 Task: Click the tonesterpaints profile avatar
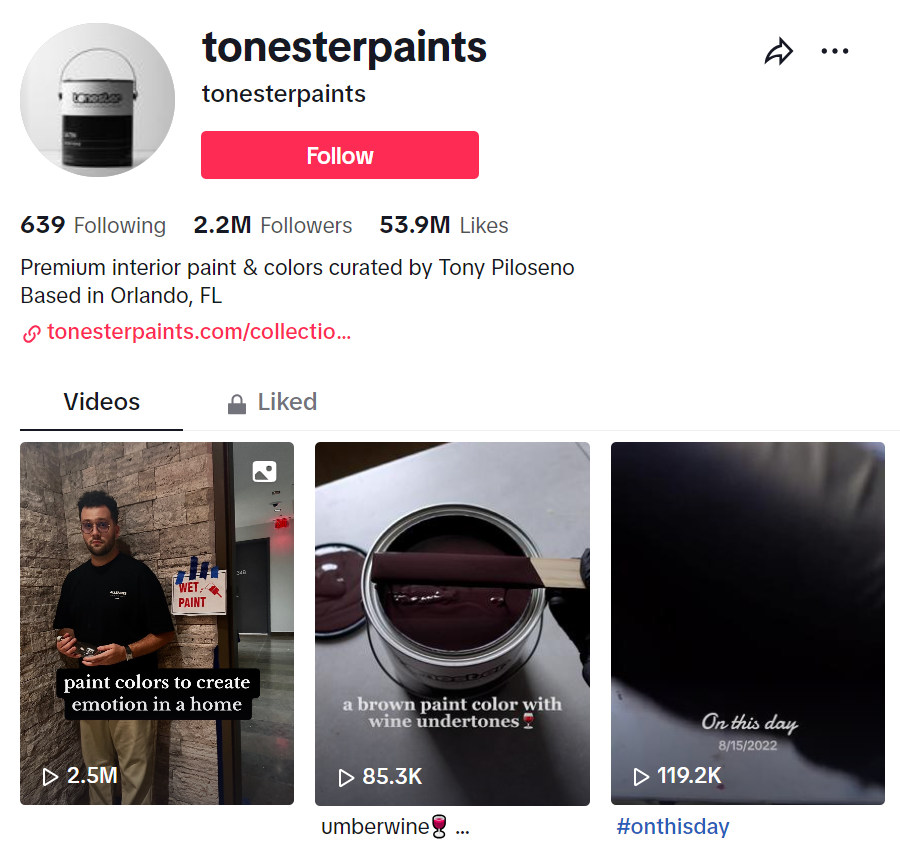point(98,100)
